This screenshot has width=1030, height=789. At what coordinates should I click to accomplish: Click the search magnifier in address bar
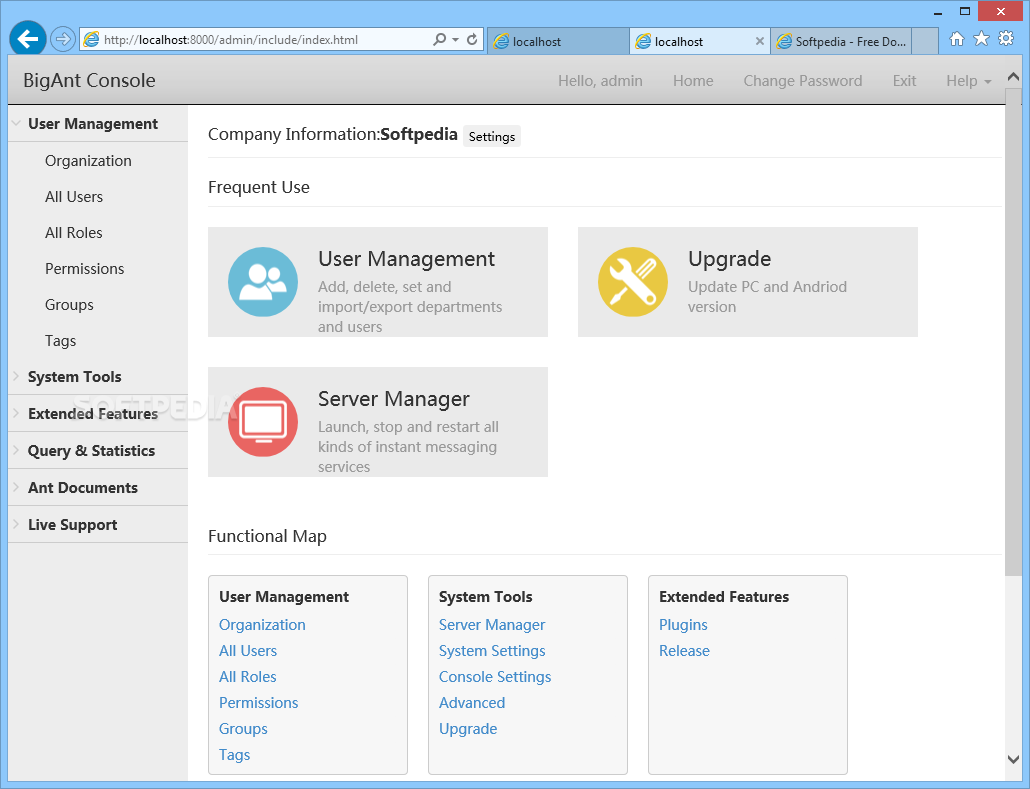(x=439, y=39)
